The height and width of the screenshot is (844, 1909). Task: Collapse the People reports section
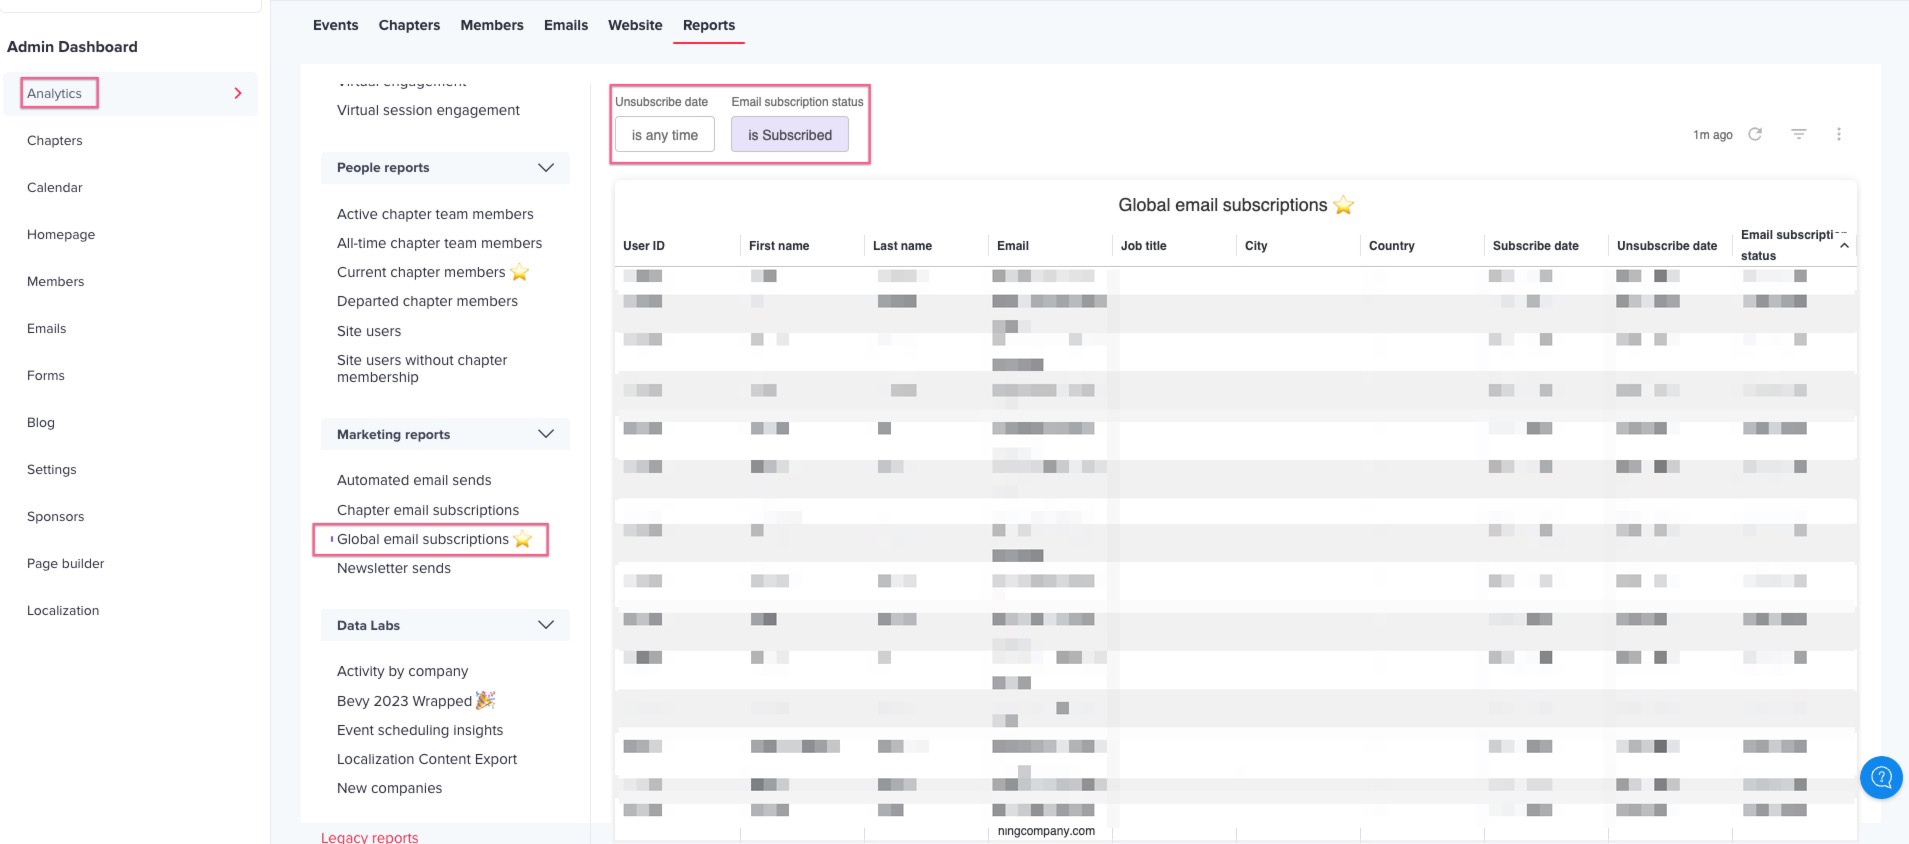(x=545, y=168)
